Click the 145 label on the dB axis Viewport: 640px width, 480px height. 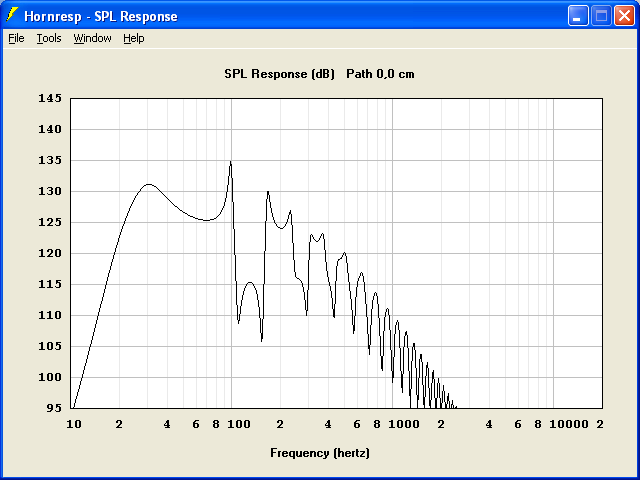click(50, 99)
